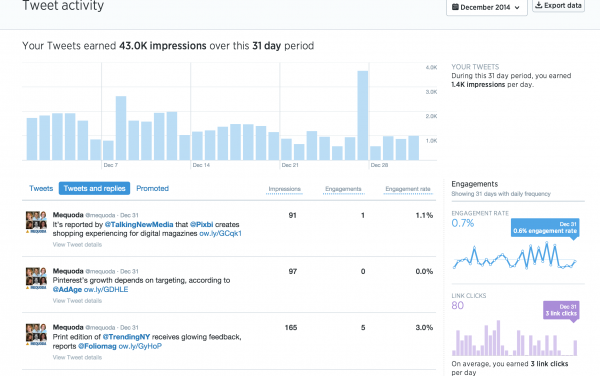Click the Engagement rate column header

(x=408, y=189)
